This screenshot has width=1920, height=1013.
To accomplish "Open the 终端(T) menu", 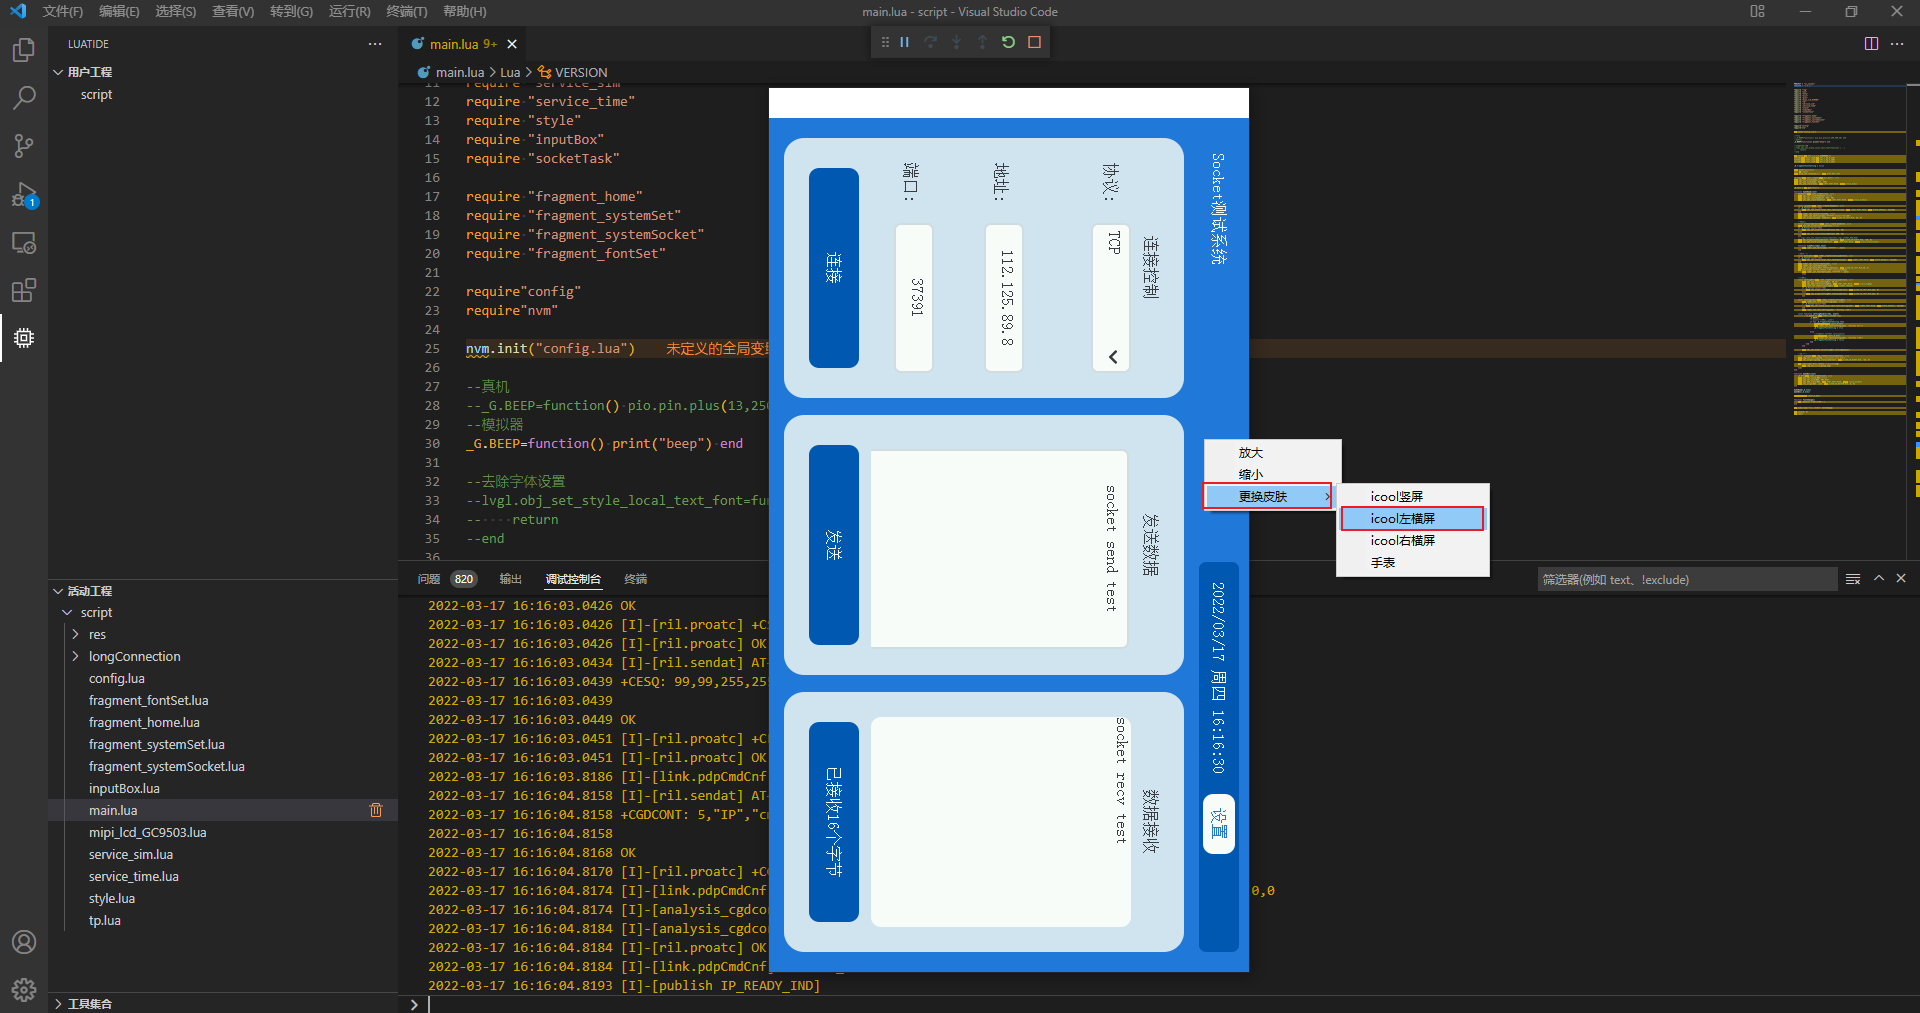I will (x=406, y=11).
